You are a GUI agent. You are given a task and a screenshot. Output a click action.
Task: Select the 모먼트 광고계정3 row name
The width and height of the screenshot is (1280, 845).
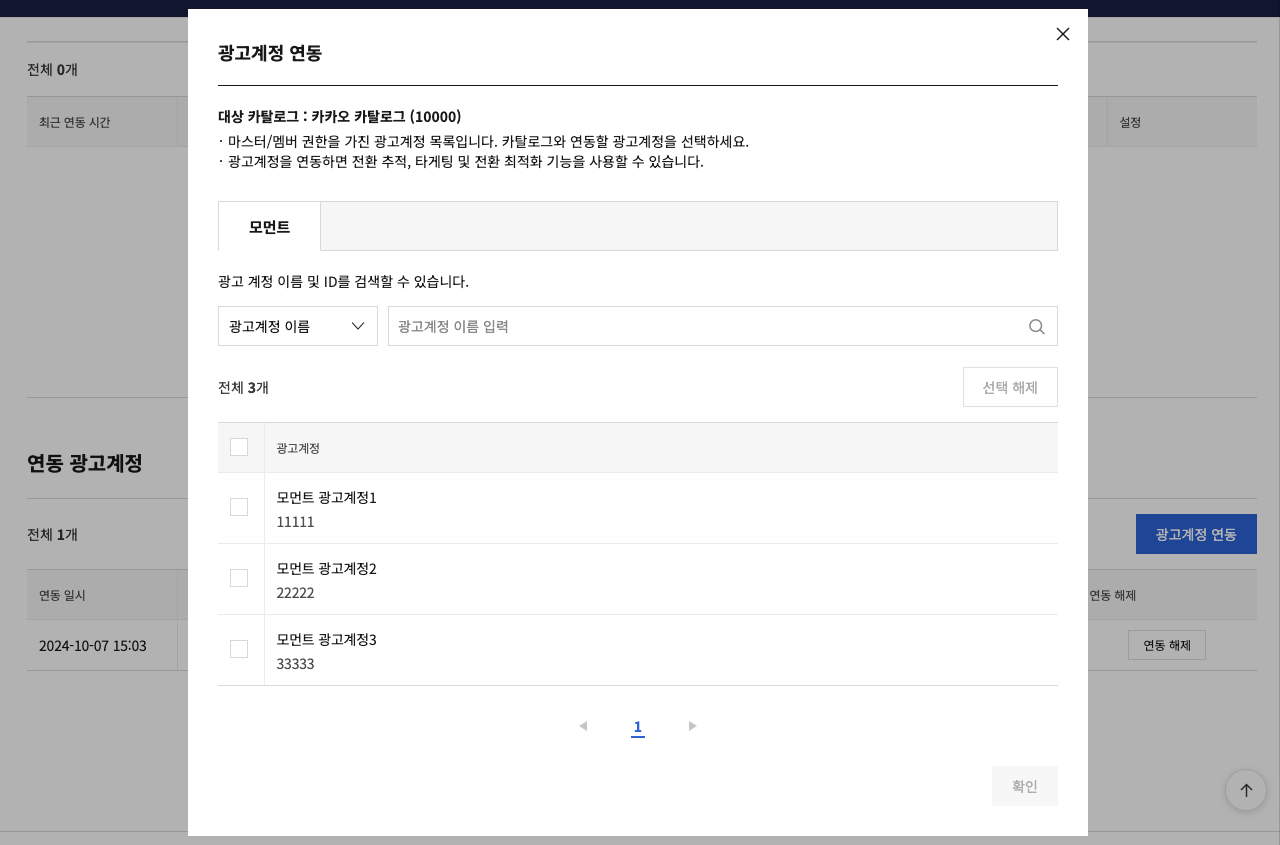coord(326,639)
